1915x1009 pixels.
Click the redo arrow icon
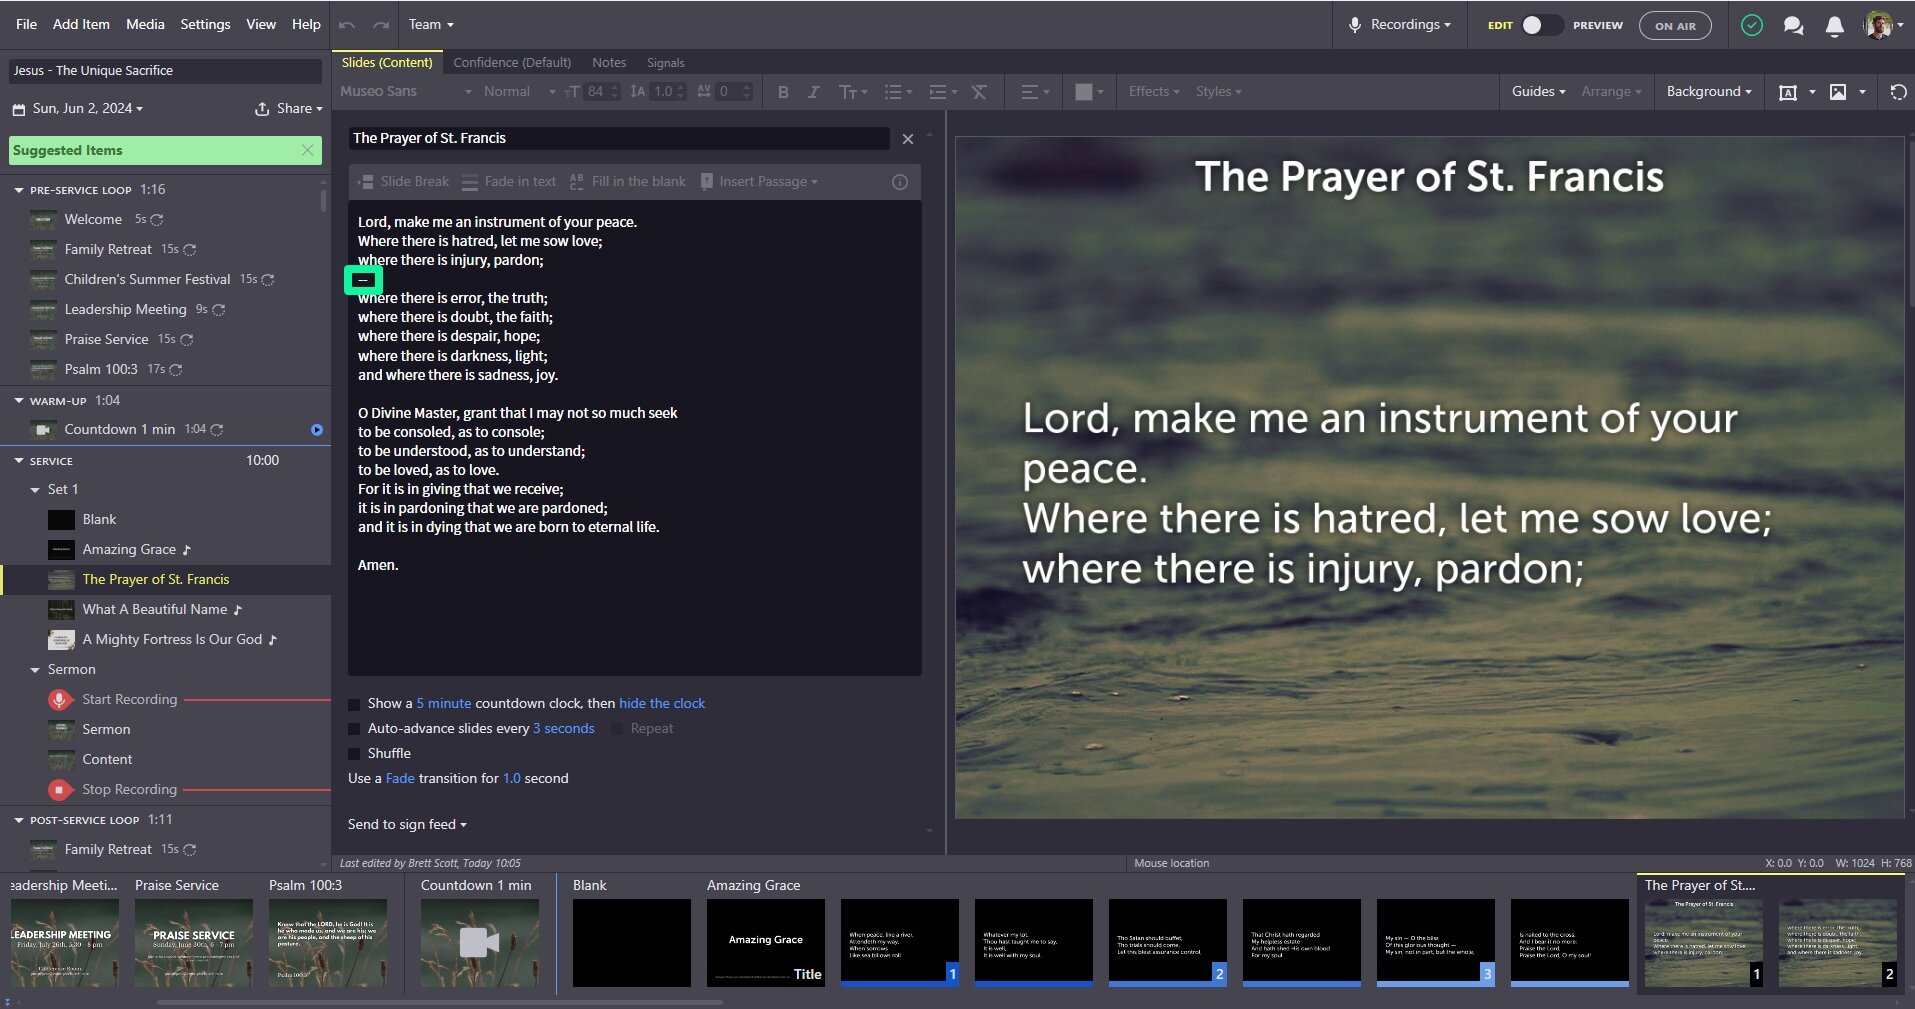tap(381, 25)
